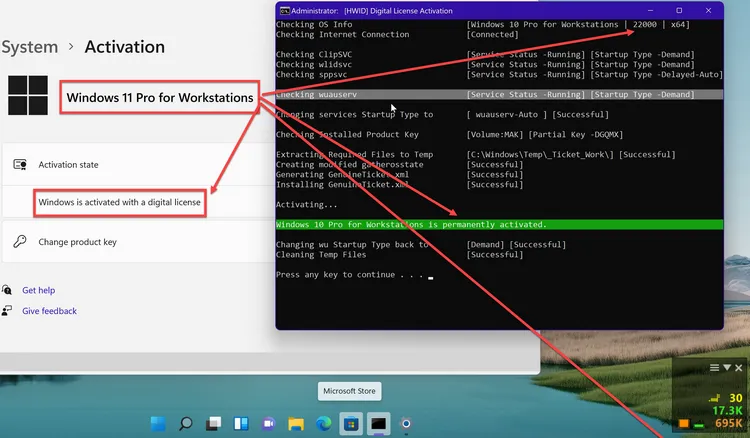Click '695K' value in network widget
Viewport: 750px width, 438px height.
(x=728, y=423)
